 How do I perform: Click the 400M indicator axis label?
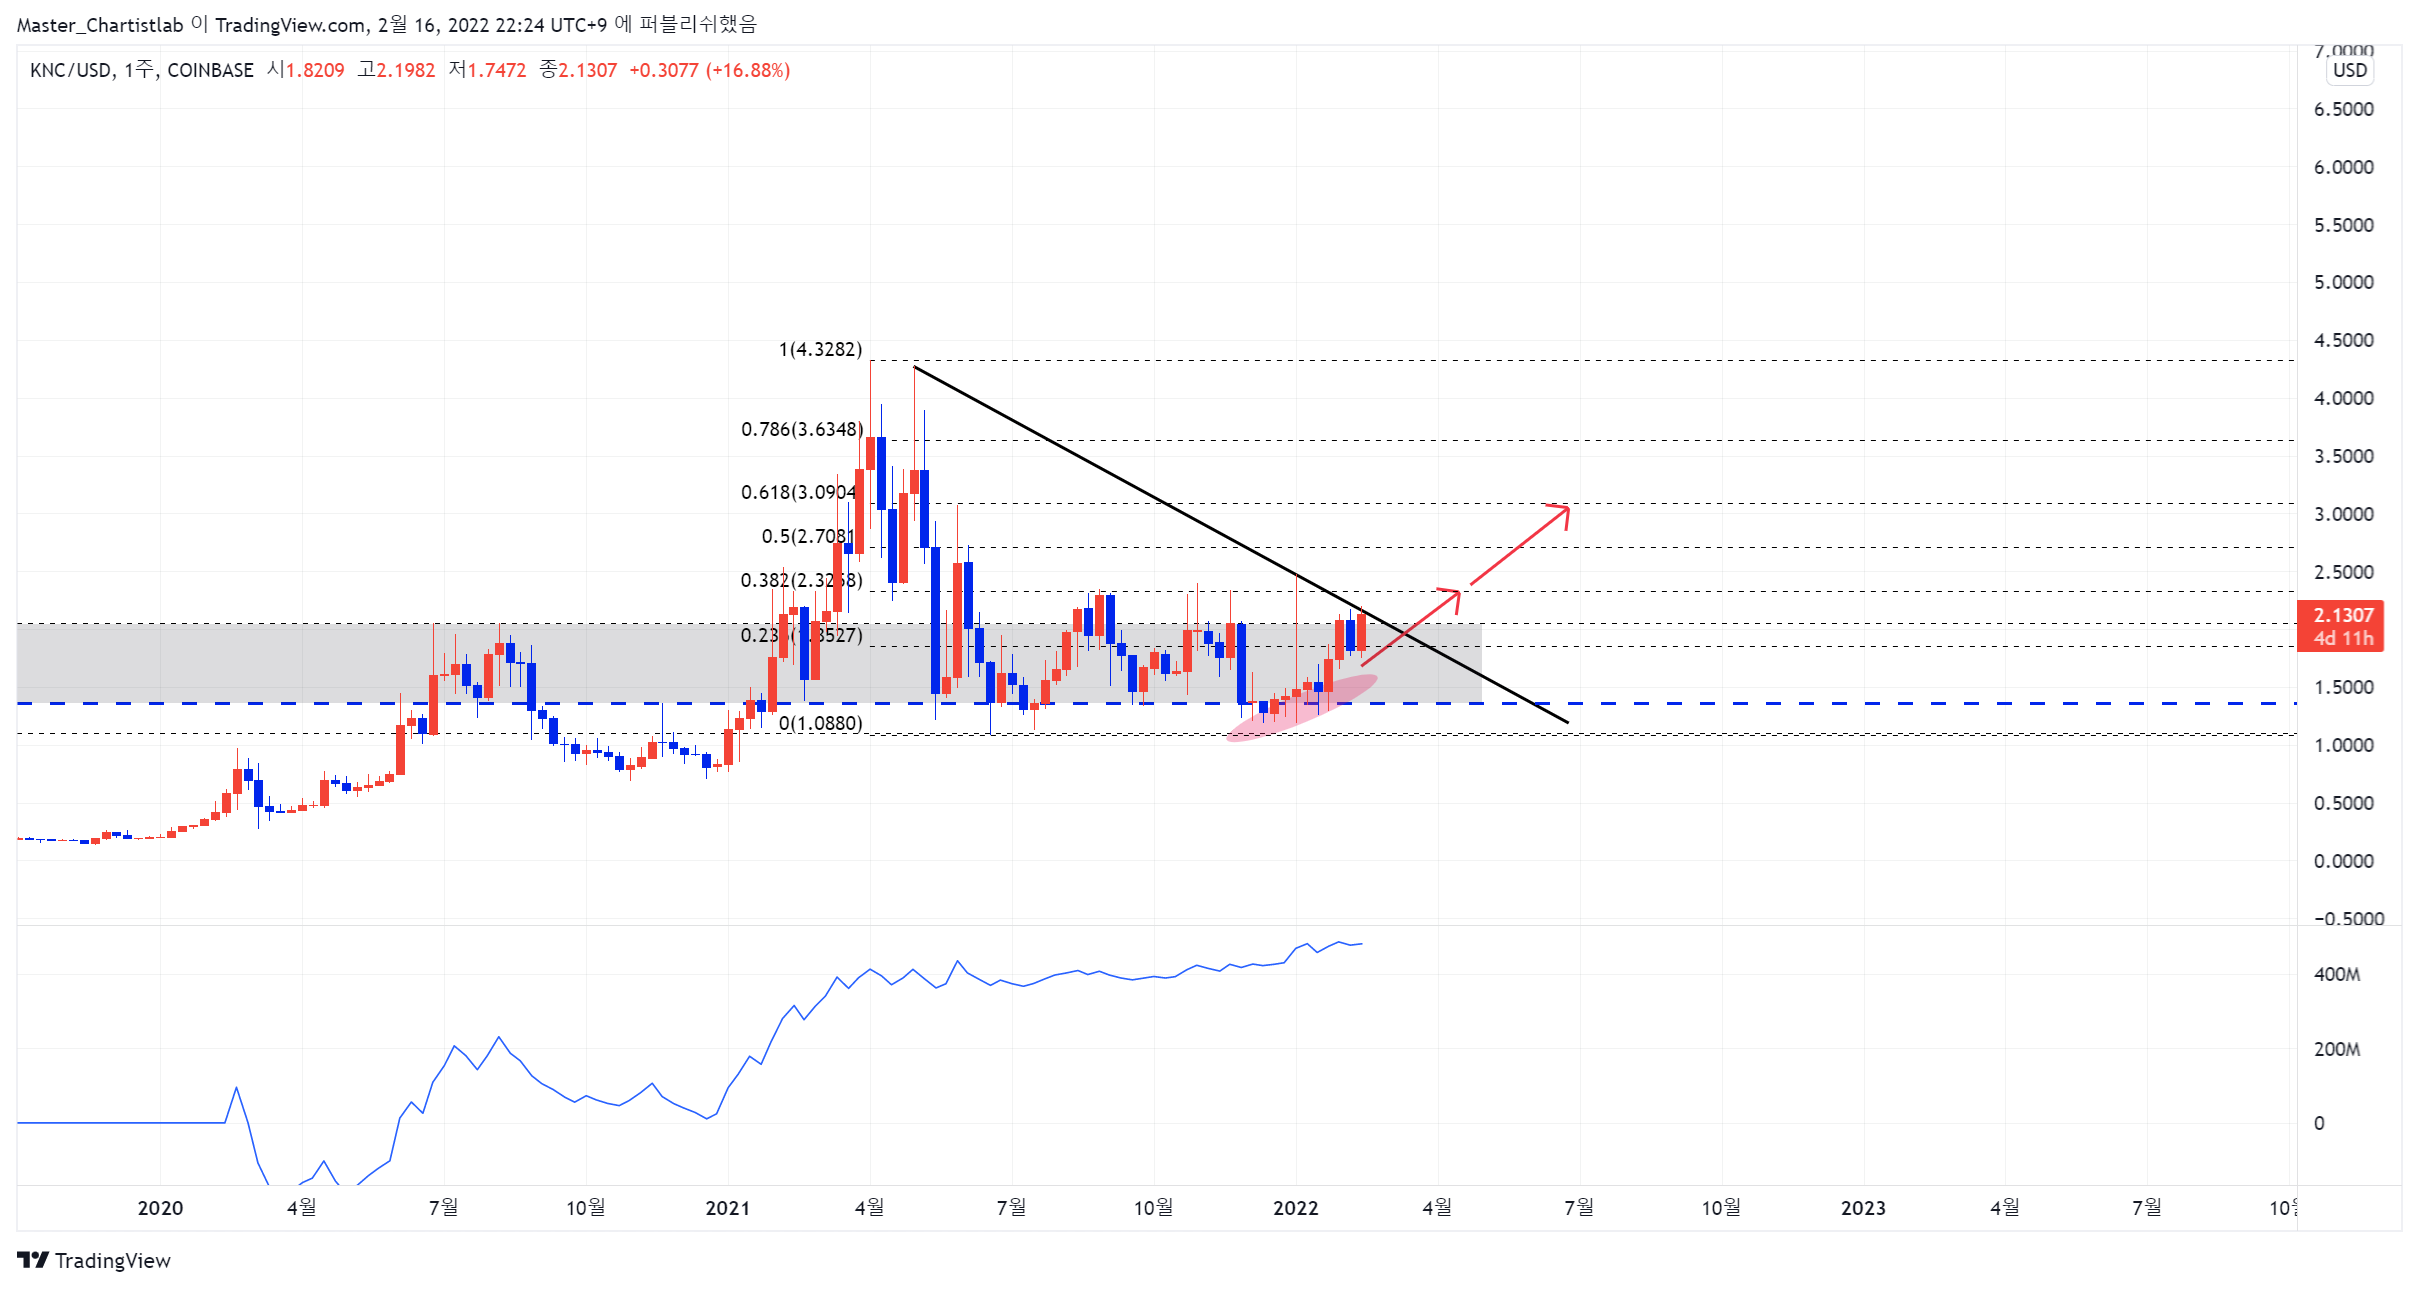pos(2337,974)
